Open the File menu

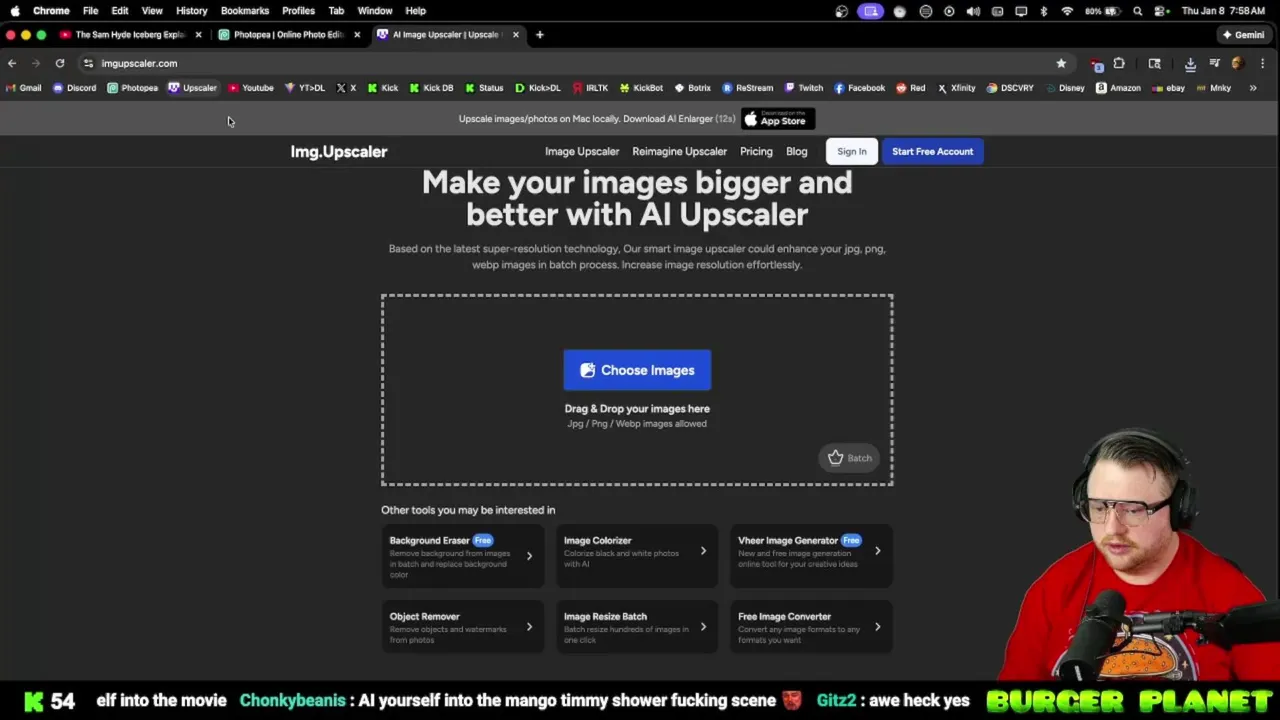(x=90, y=10)
